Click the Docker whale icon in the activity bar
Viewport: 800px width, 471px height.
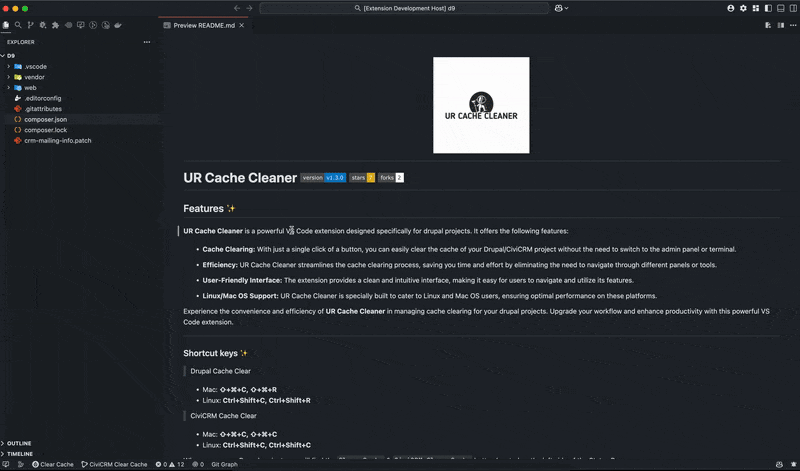[x=118, y=25]
